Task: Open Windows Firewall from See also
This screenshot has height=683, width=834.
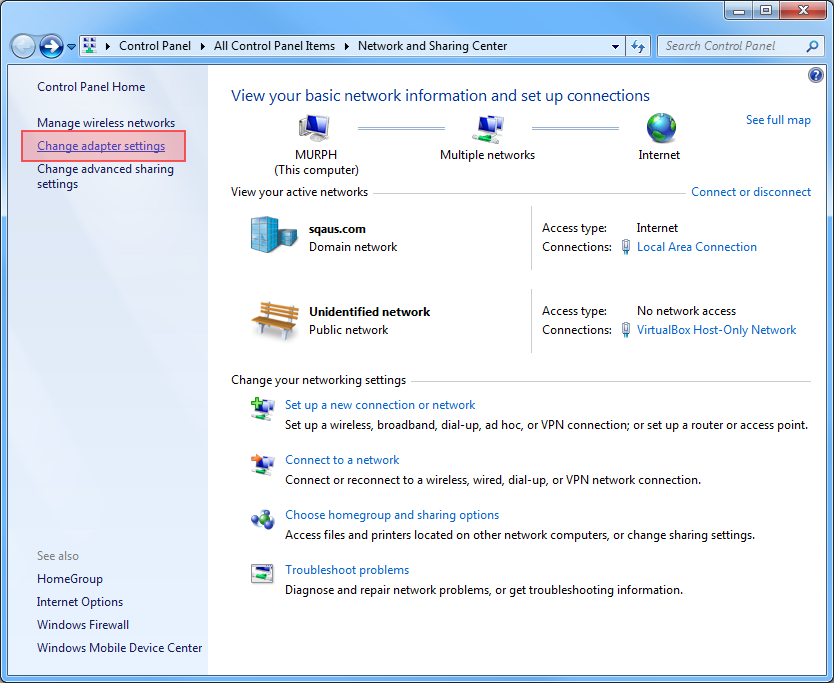Action: tap(83, 625)
